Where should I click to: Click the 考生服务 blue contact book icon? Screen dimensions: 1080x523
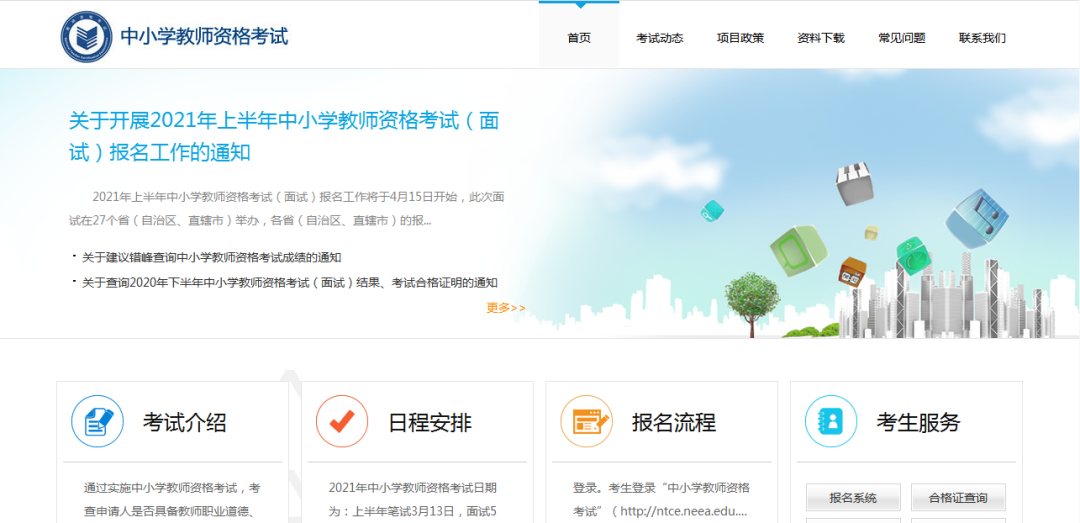click(830, 421)
